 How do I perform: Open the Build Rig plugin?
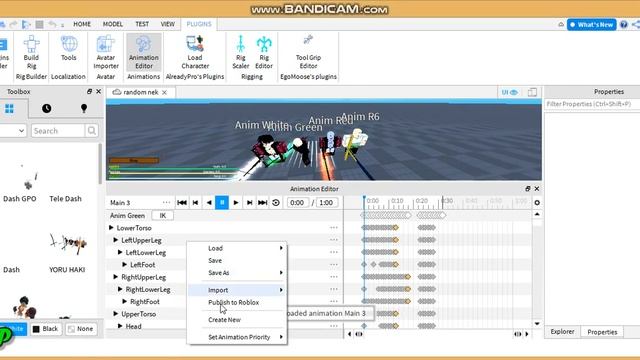[31, 52]
